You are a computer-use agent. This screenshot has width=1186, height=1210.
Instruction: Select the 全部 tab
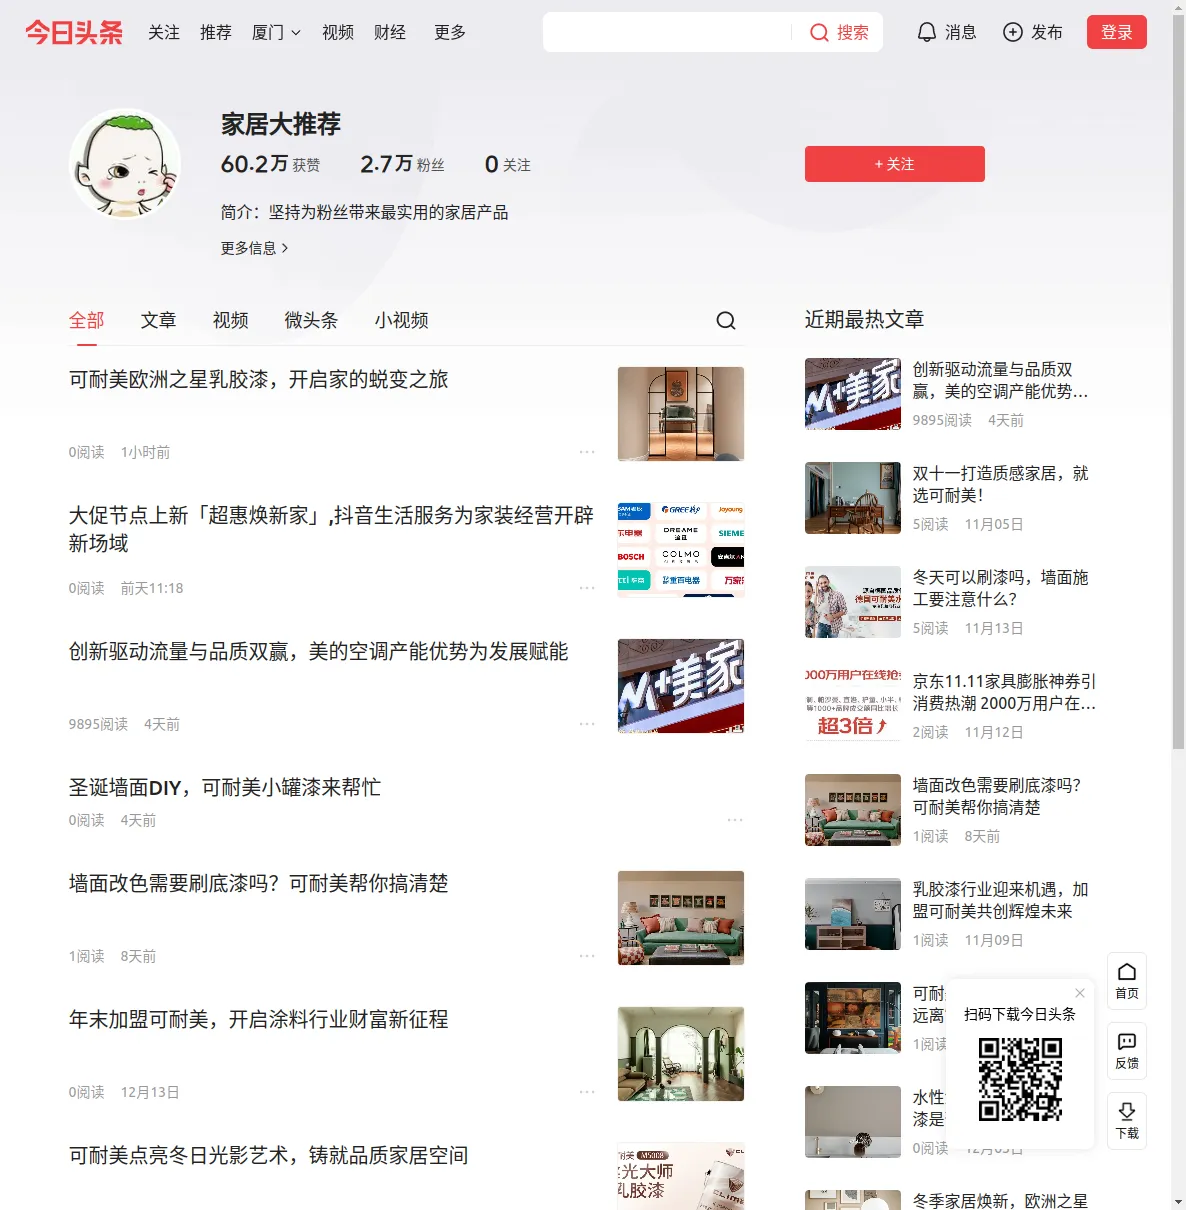[x=87, y=320]
